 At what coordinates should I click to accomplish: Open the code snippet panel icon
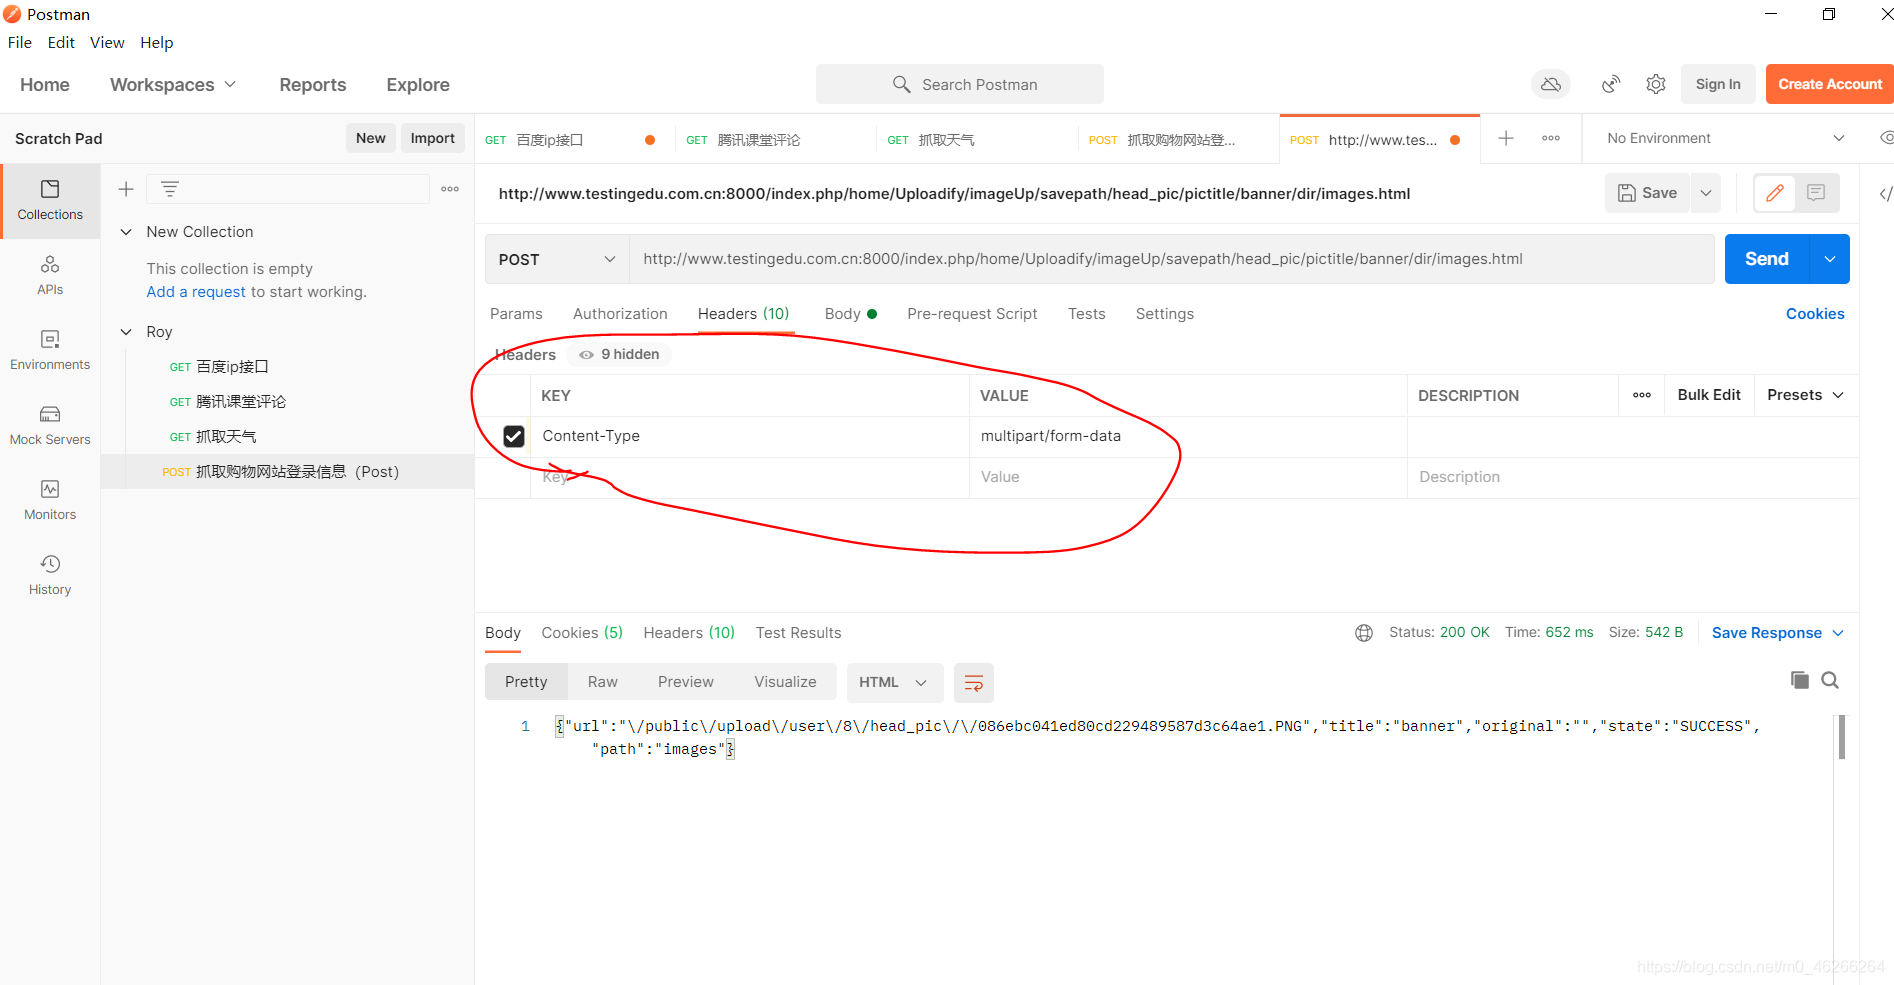(1885, 194)
